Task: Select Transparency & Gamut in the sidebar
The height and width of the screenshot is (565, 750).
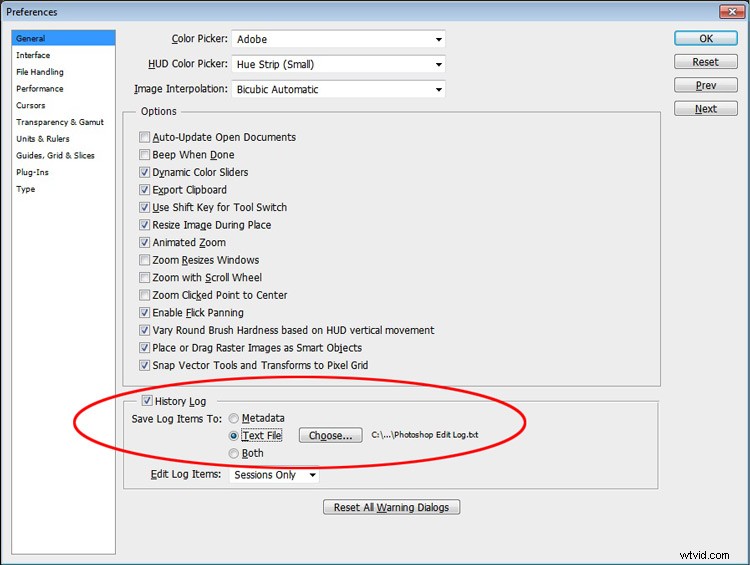Action: click(x=60, y=122)
